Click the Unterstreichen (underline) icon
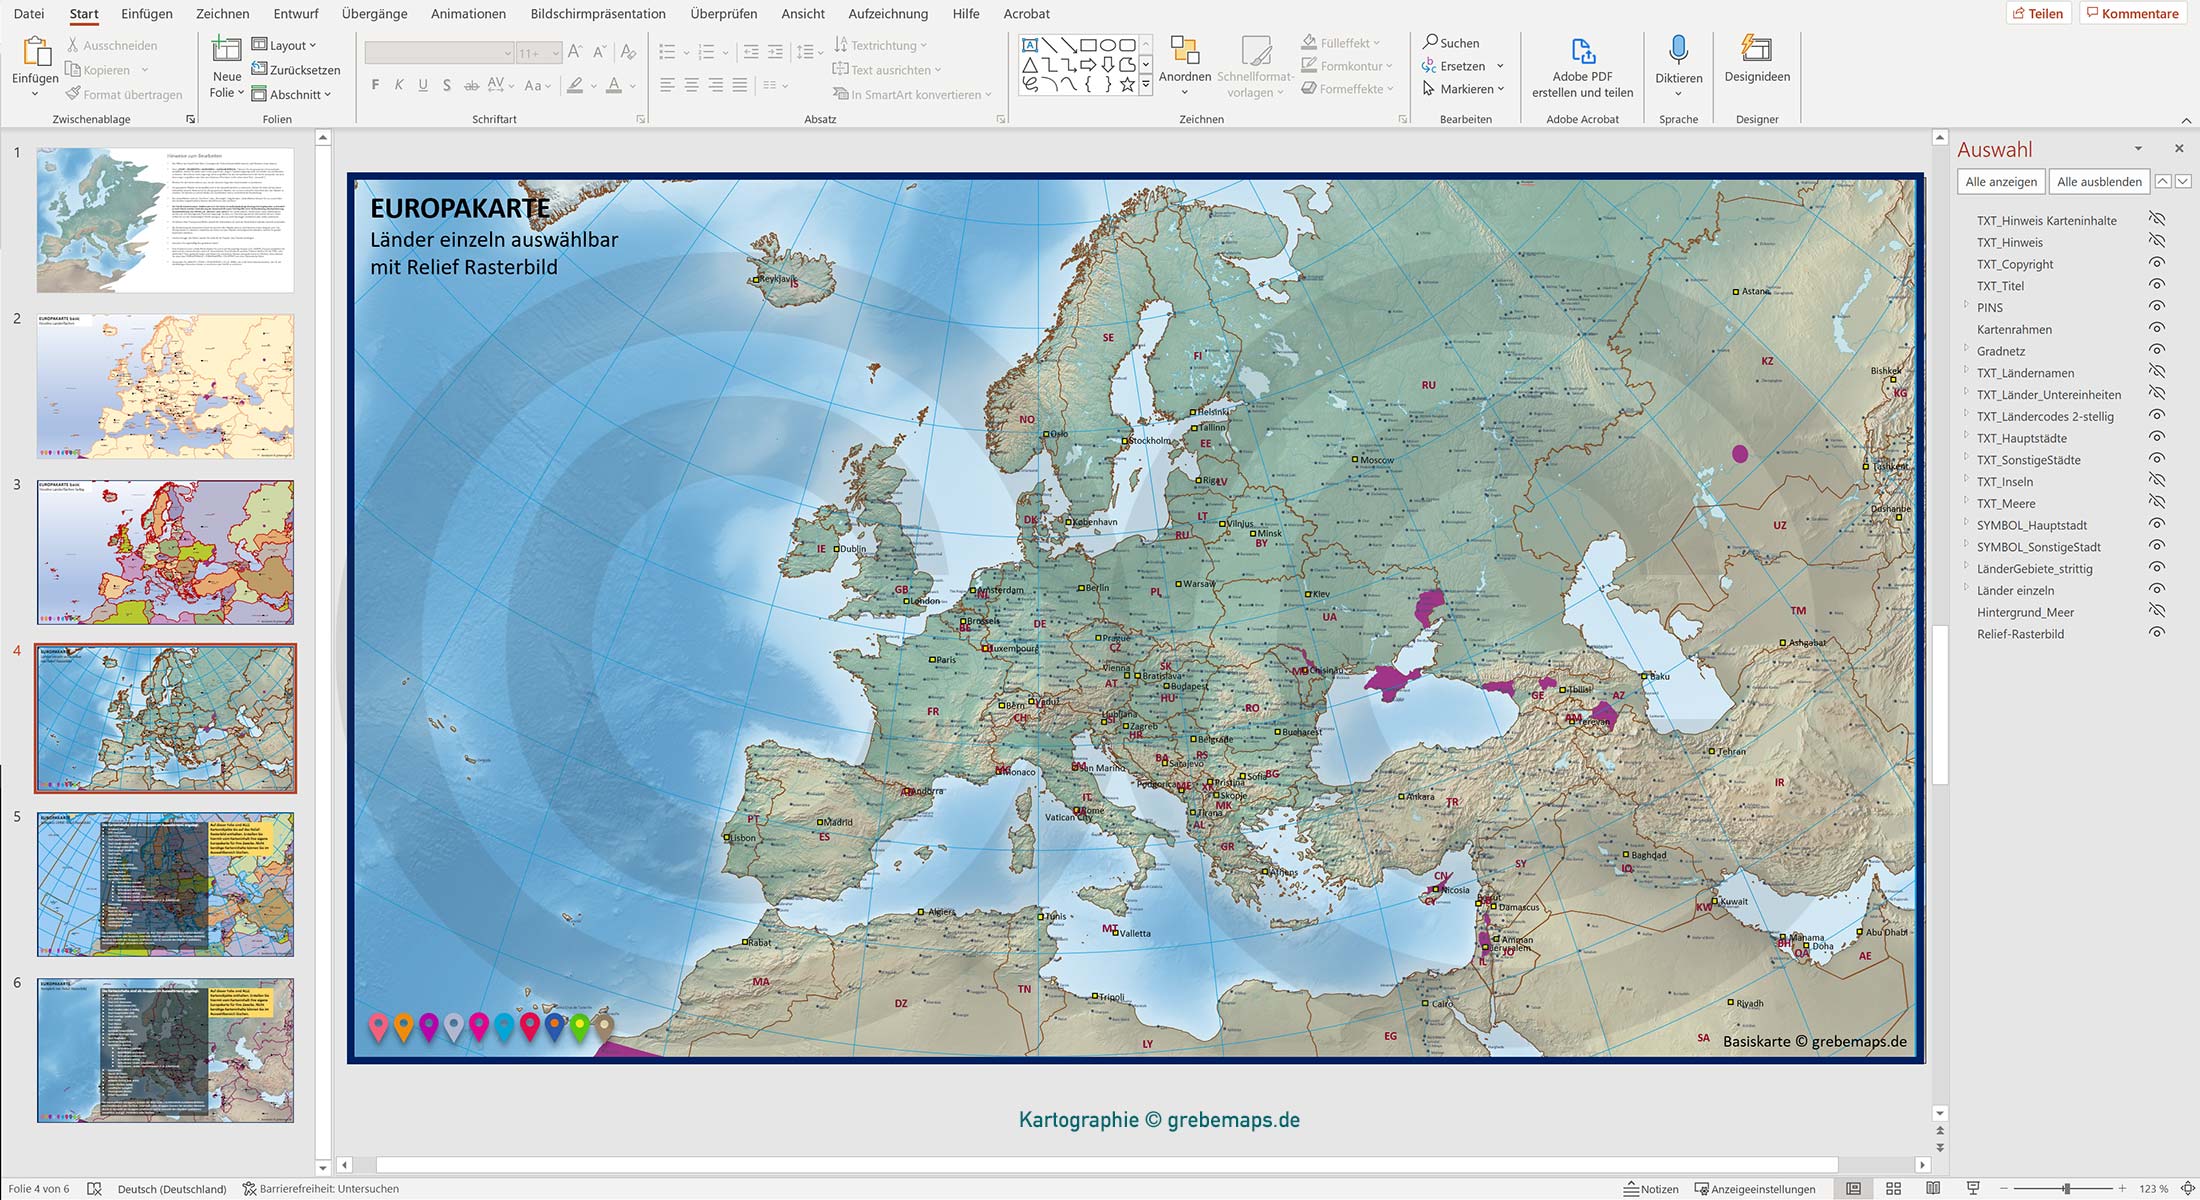Viewport: 2200px width, 1200px height. click(423, 85)
